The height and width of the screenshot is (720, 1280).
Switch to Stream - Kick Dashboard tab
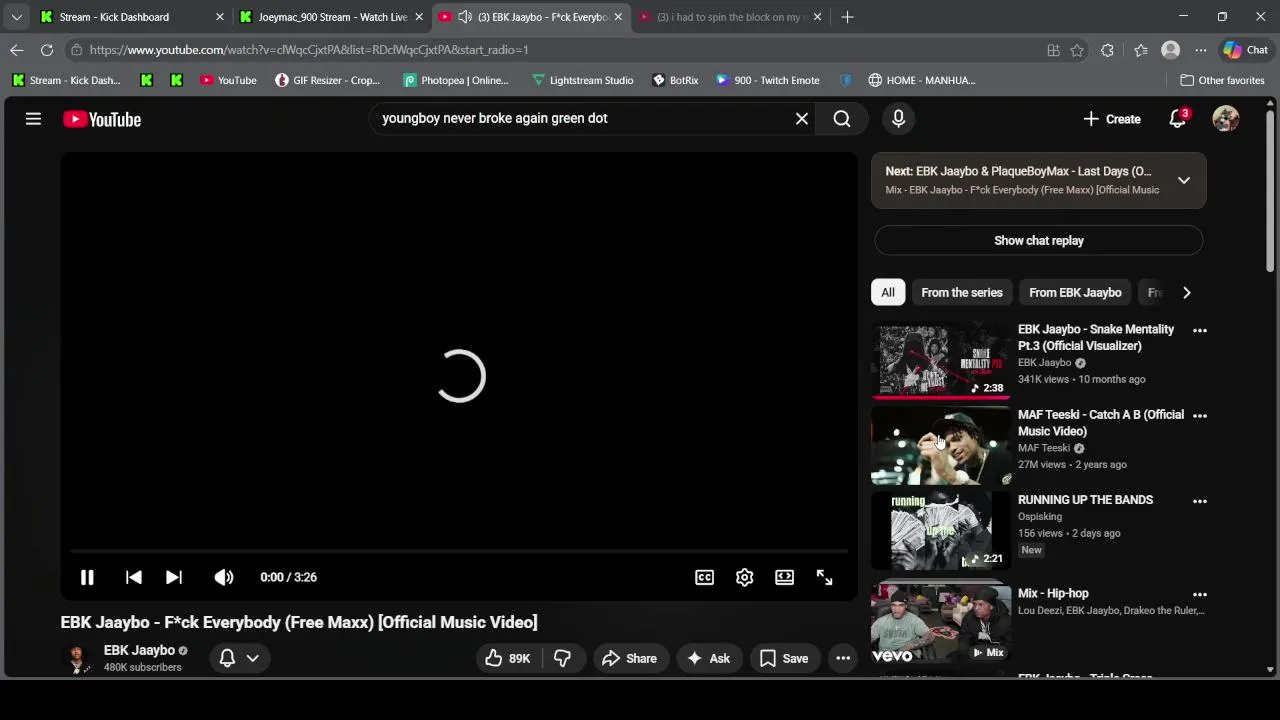coord(130,17)
